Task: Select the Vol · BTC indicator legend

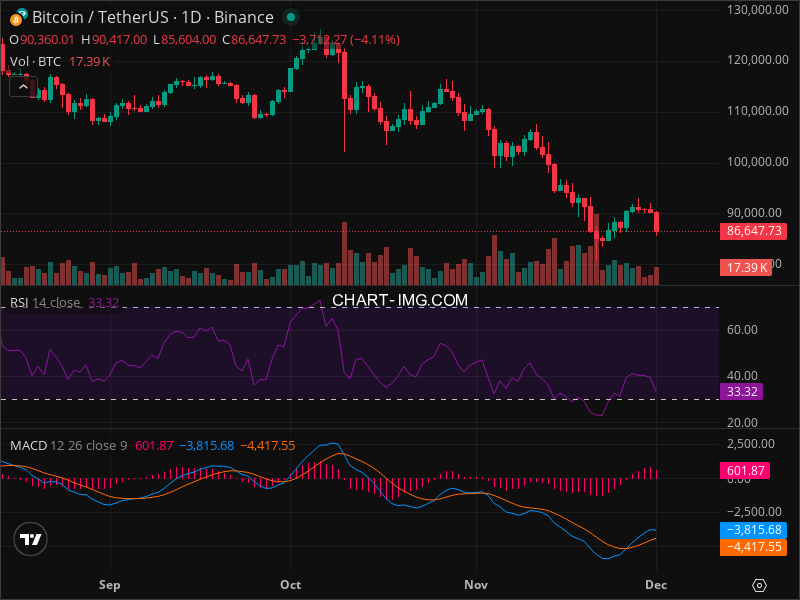Action: click(38, 62)
